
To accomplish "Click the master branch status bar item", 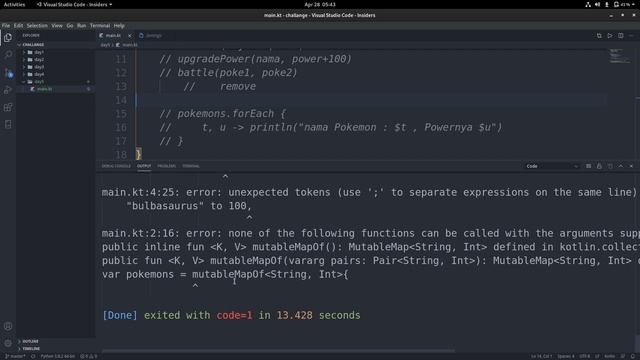I will (x=15, y=356).
